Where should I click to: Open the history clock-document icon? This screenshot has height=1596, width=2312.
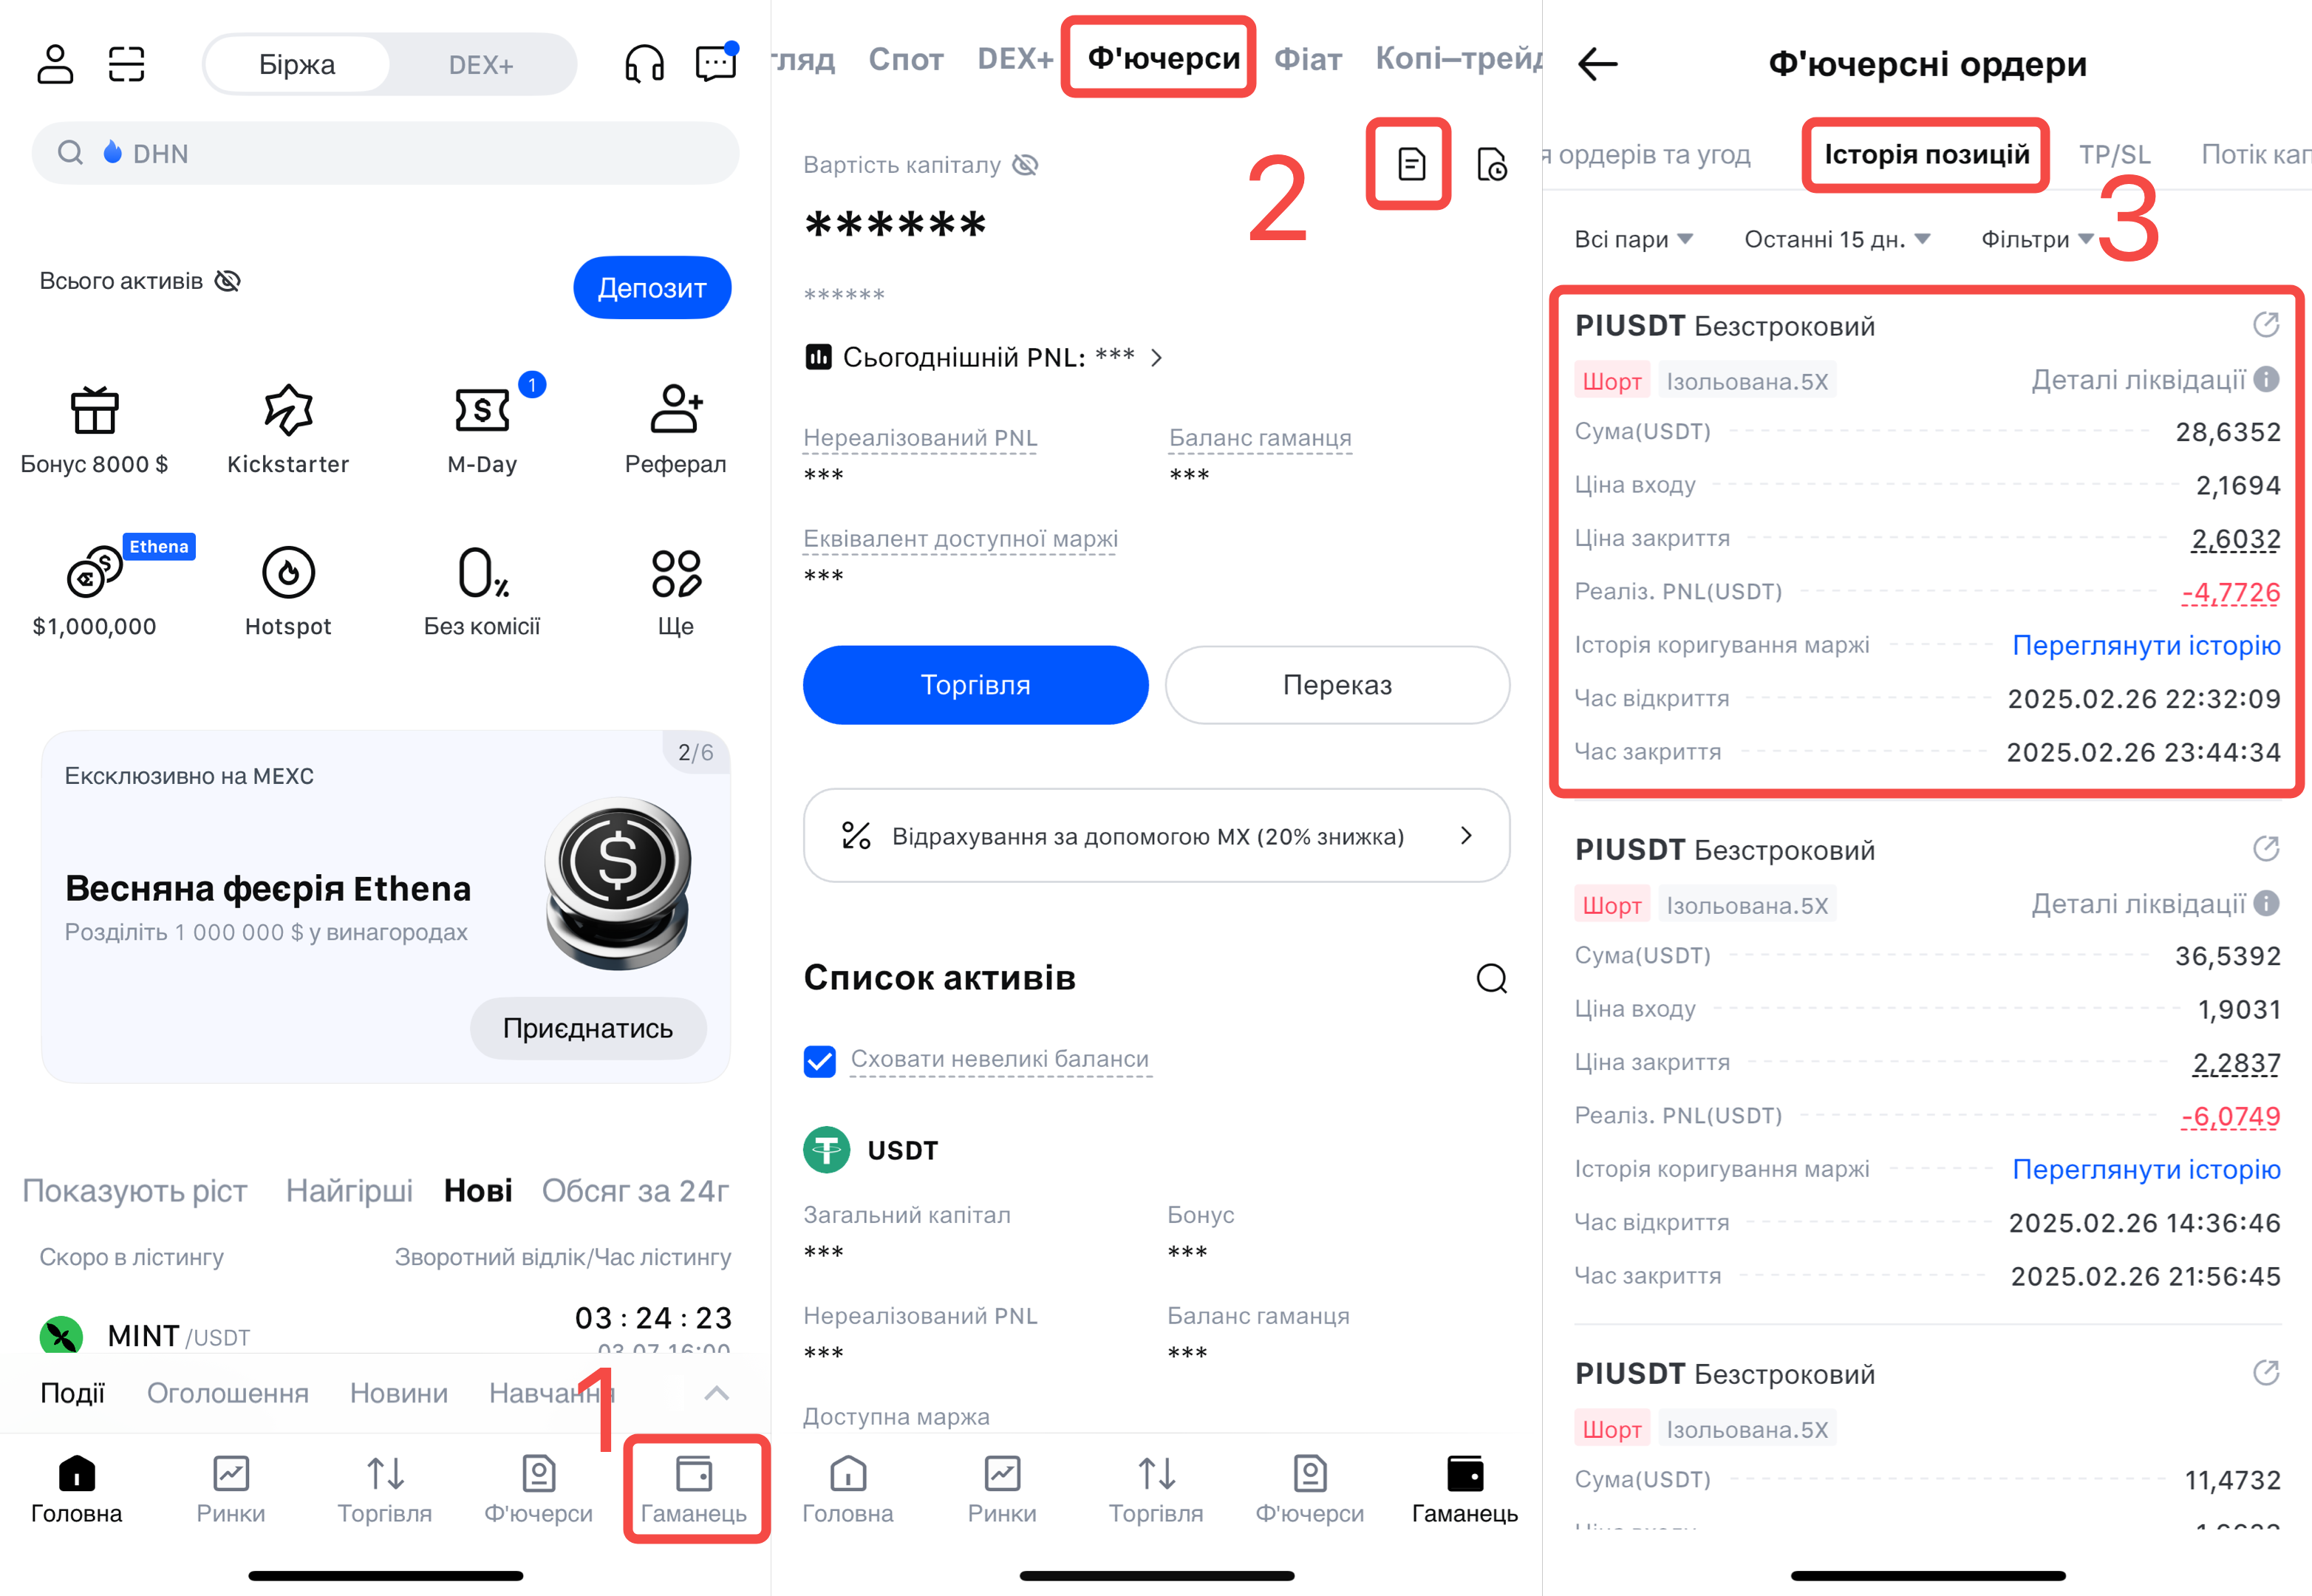[1491, 164]
